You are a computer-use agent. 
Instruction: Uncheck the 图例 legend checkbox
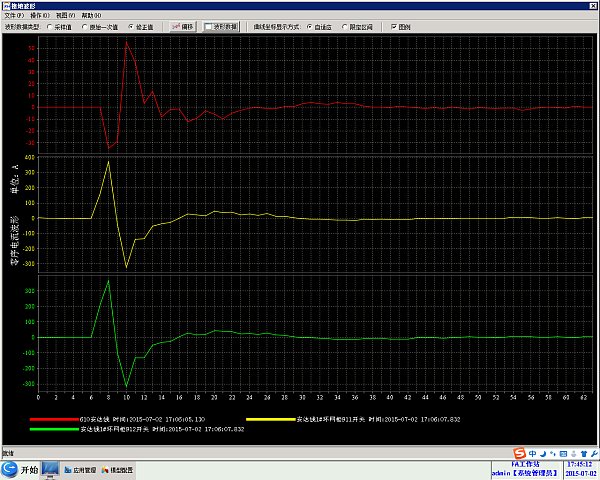394,27
